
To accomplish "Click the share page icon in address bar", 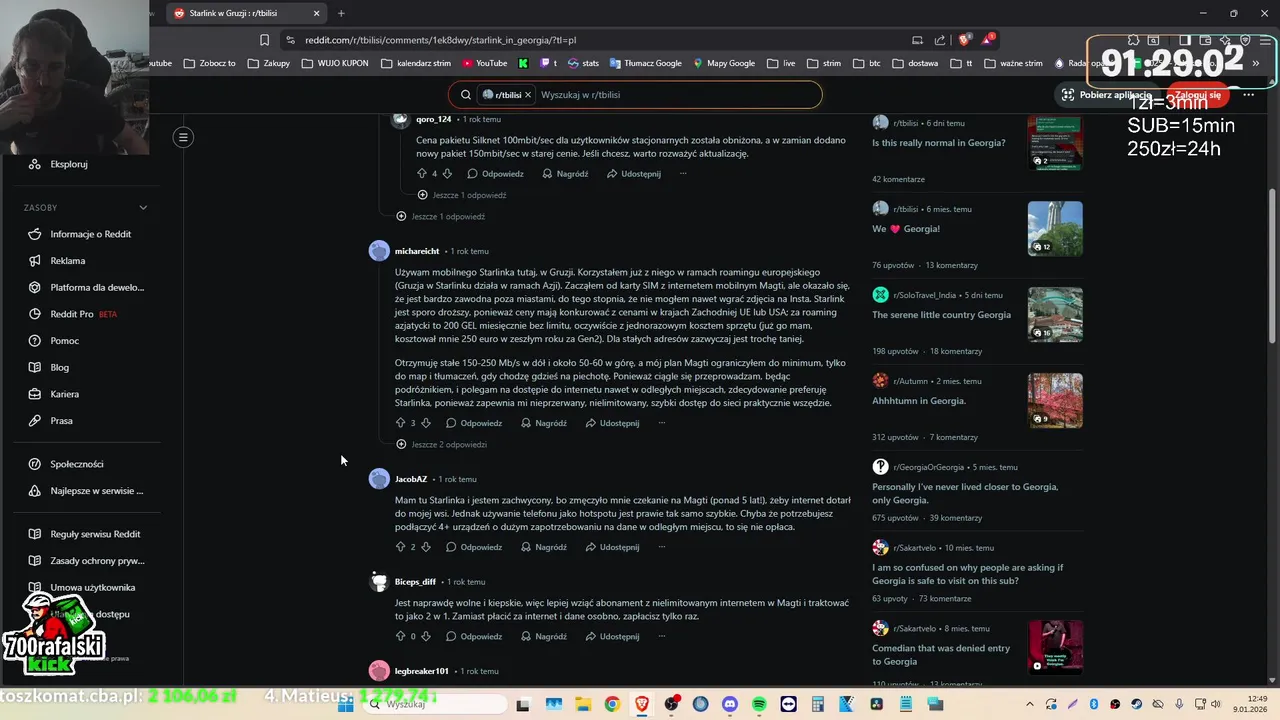I will (940, 40).
